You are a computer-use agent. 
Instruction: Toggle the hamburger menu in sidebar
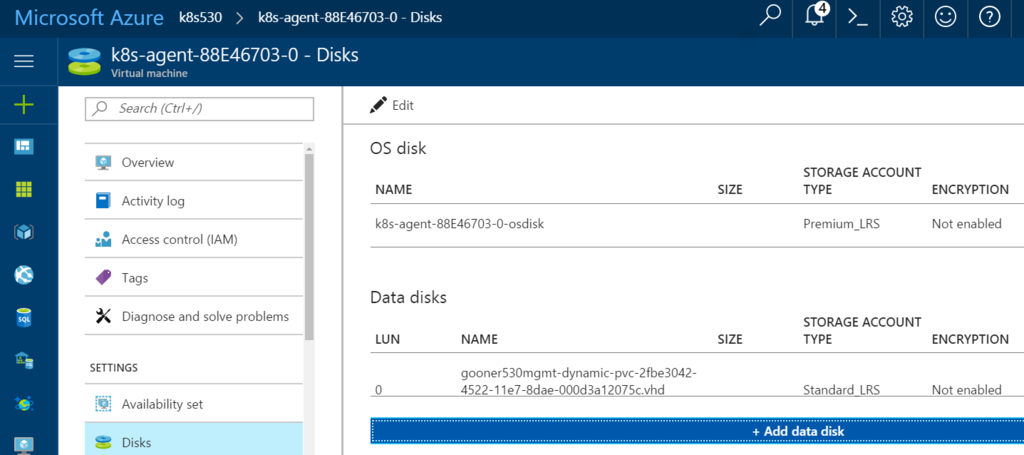(24, 61)
